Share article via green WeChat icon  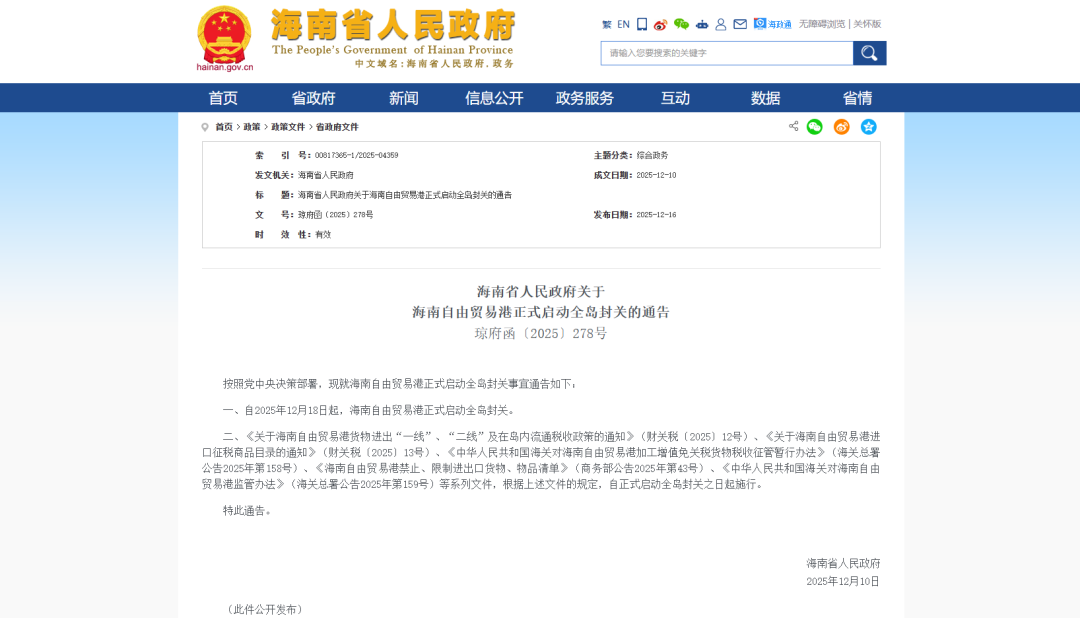point(815,127)
